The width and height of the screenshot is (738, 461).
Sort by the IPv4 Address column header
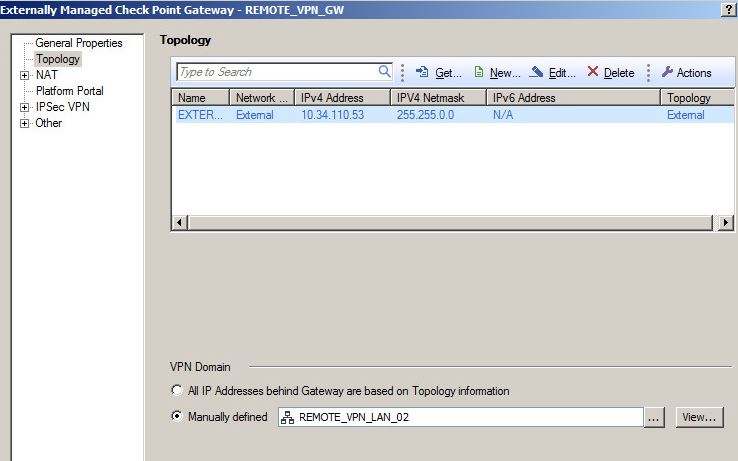click(342, 97)
